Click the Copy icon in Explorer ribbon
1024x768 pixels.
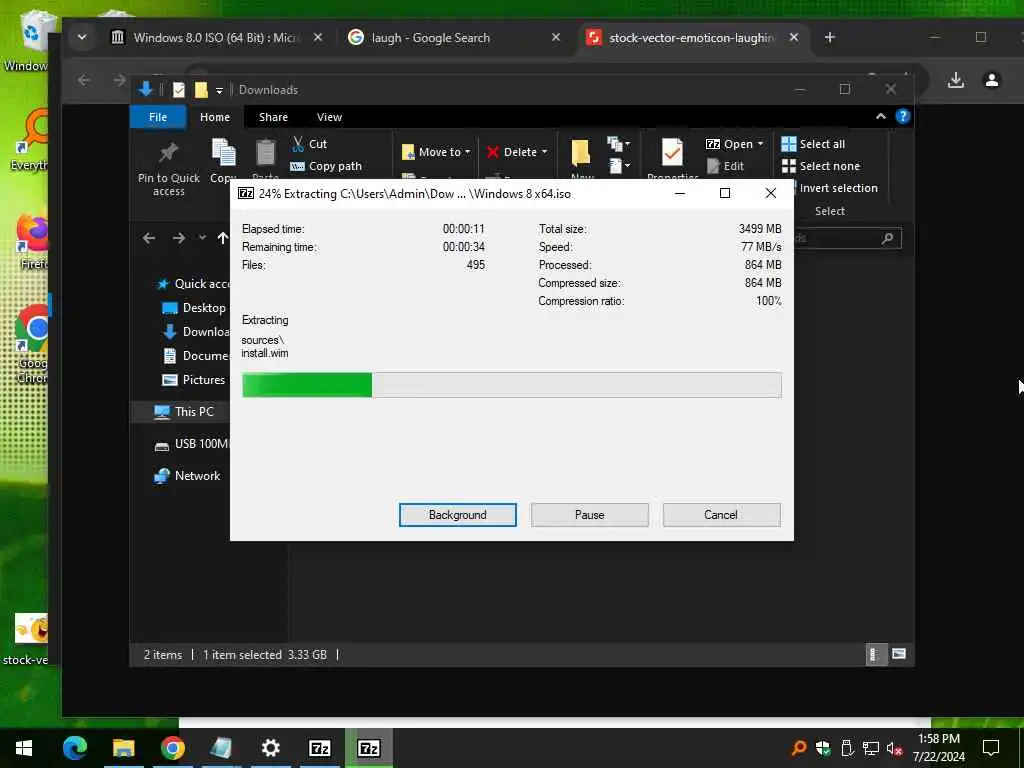point(223,153)
